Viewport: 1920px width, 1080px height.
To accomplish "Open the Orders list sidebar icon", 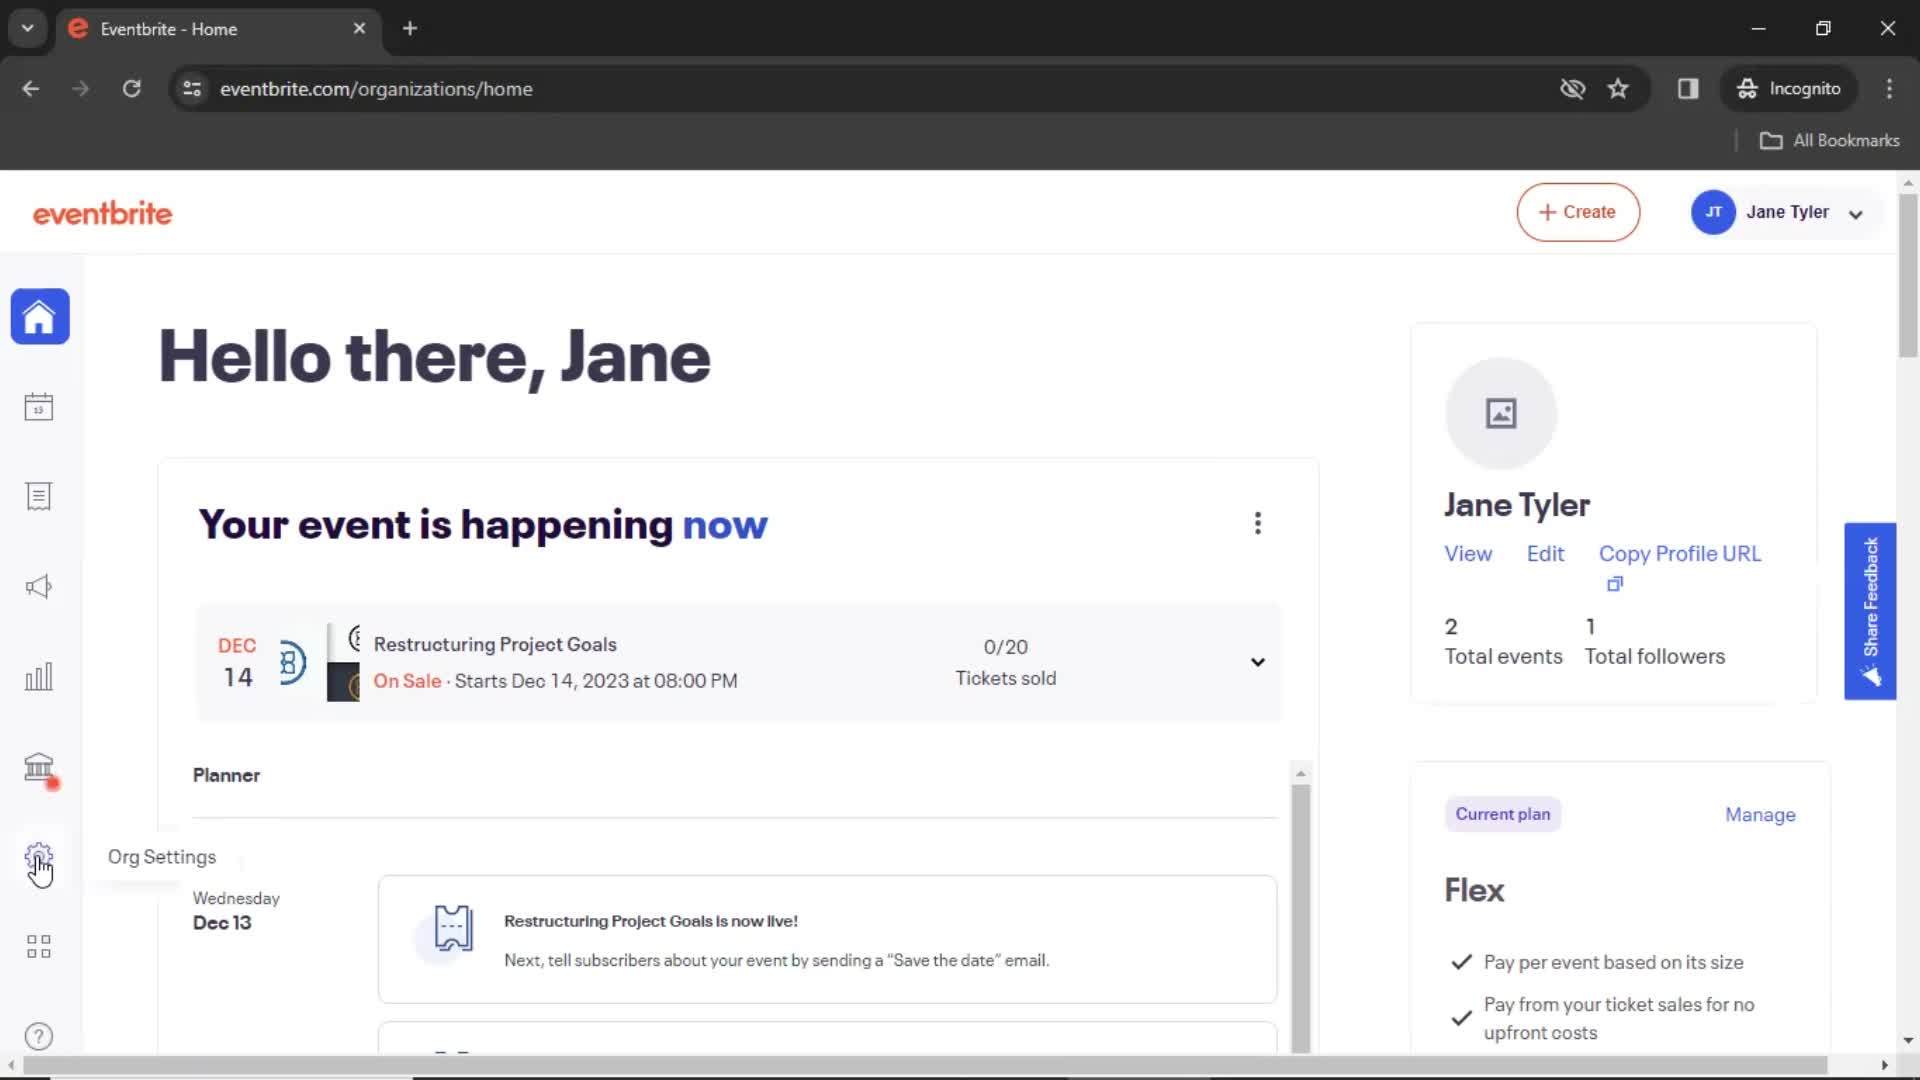I will coord(39,497).
